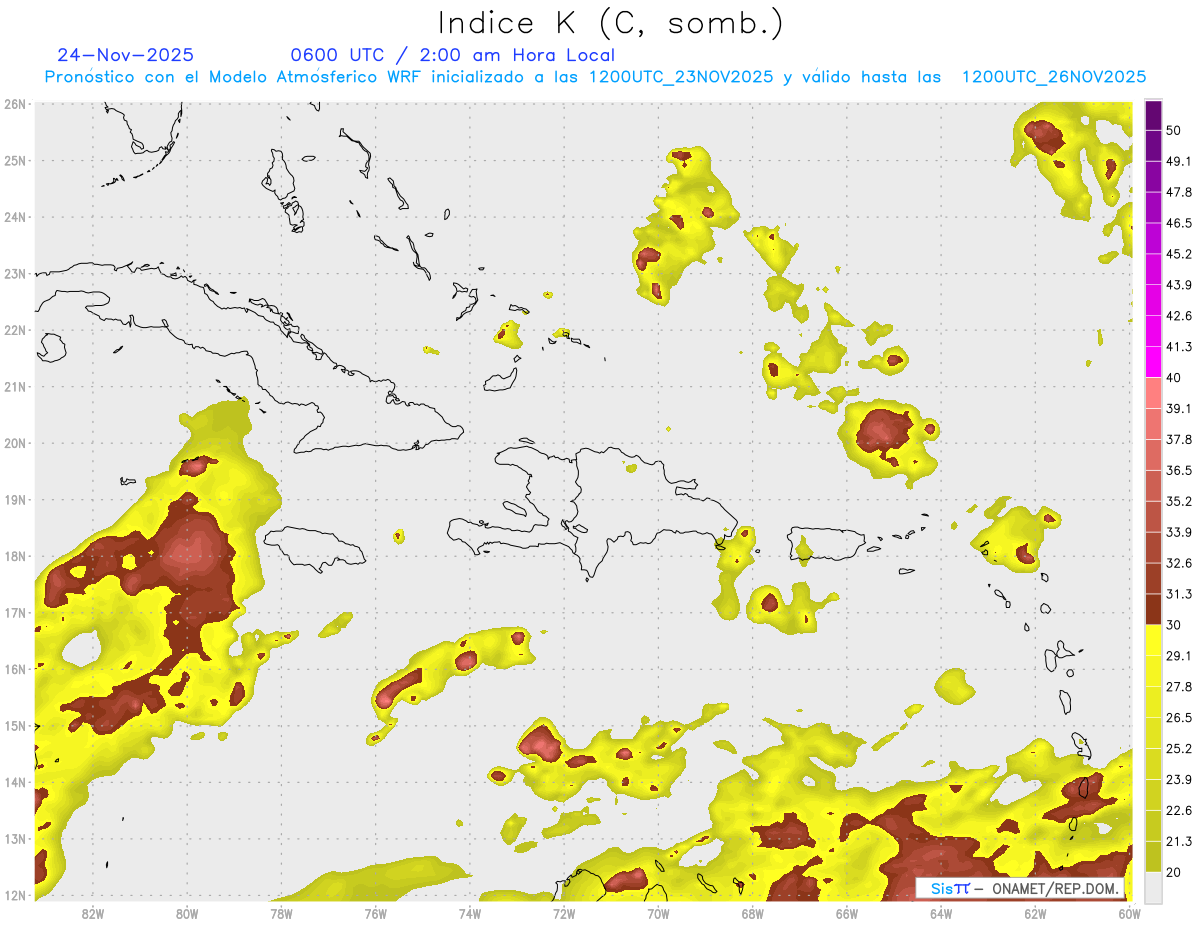
Task: Click the longitude label "64W"
Action: [x=940, y=913]
